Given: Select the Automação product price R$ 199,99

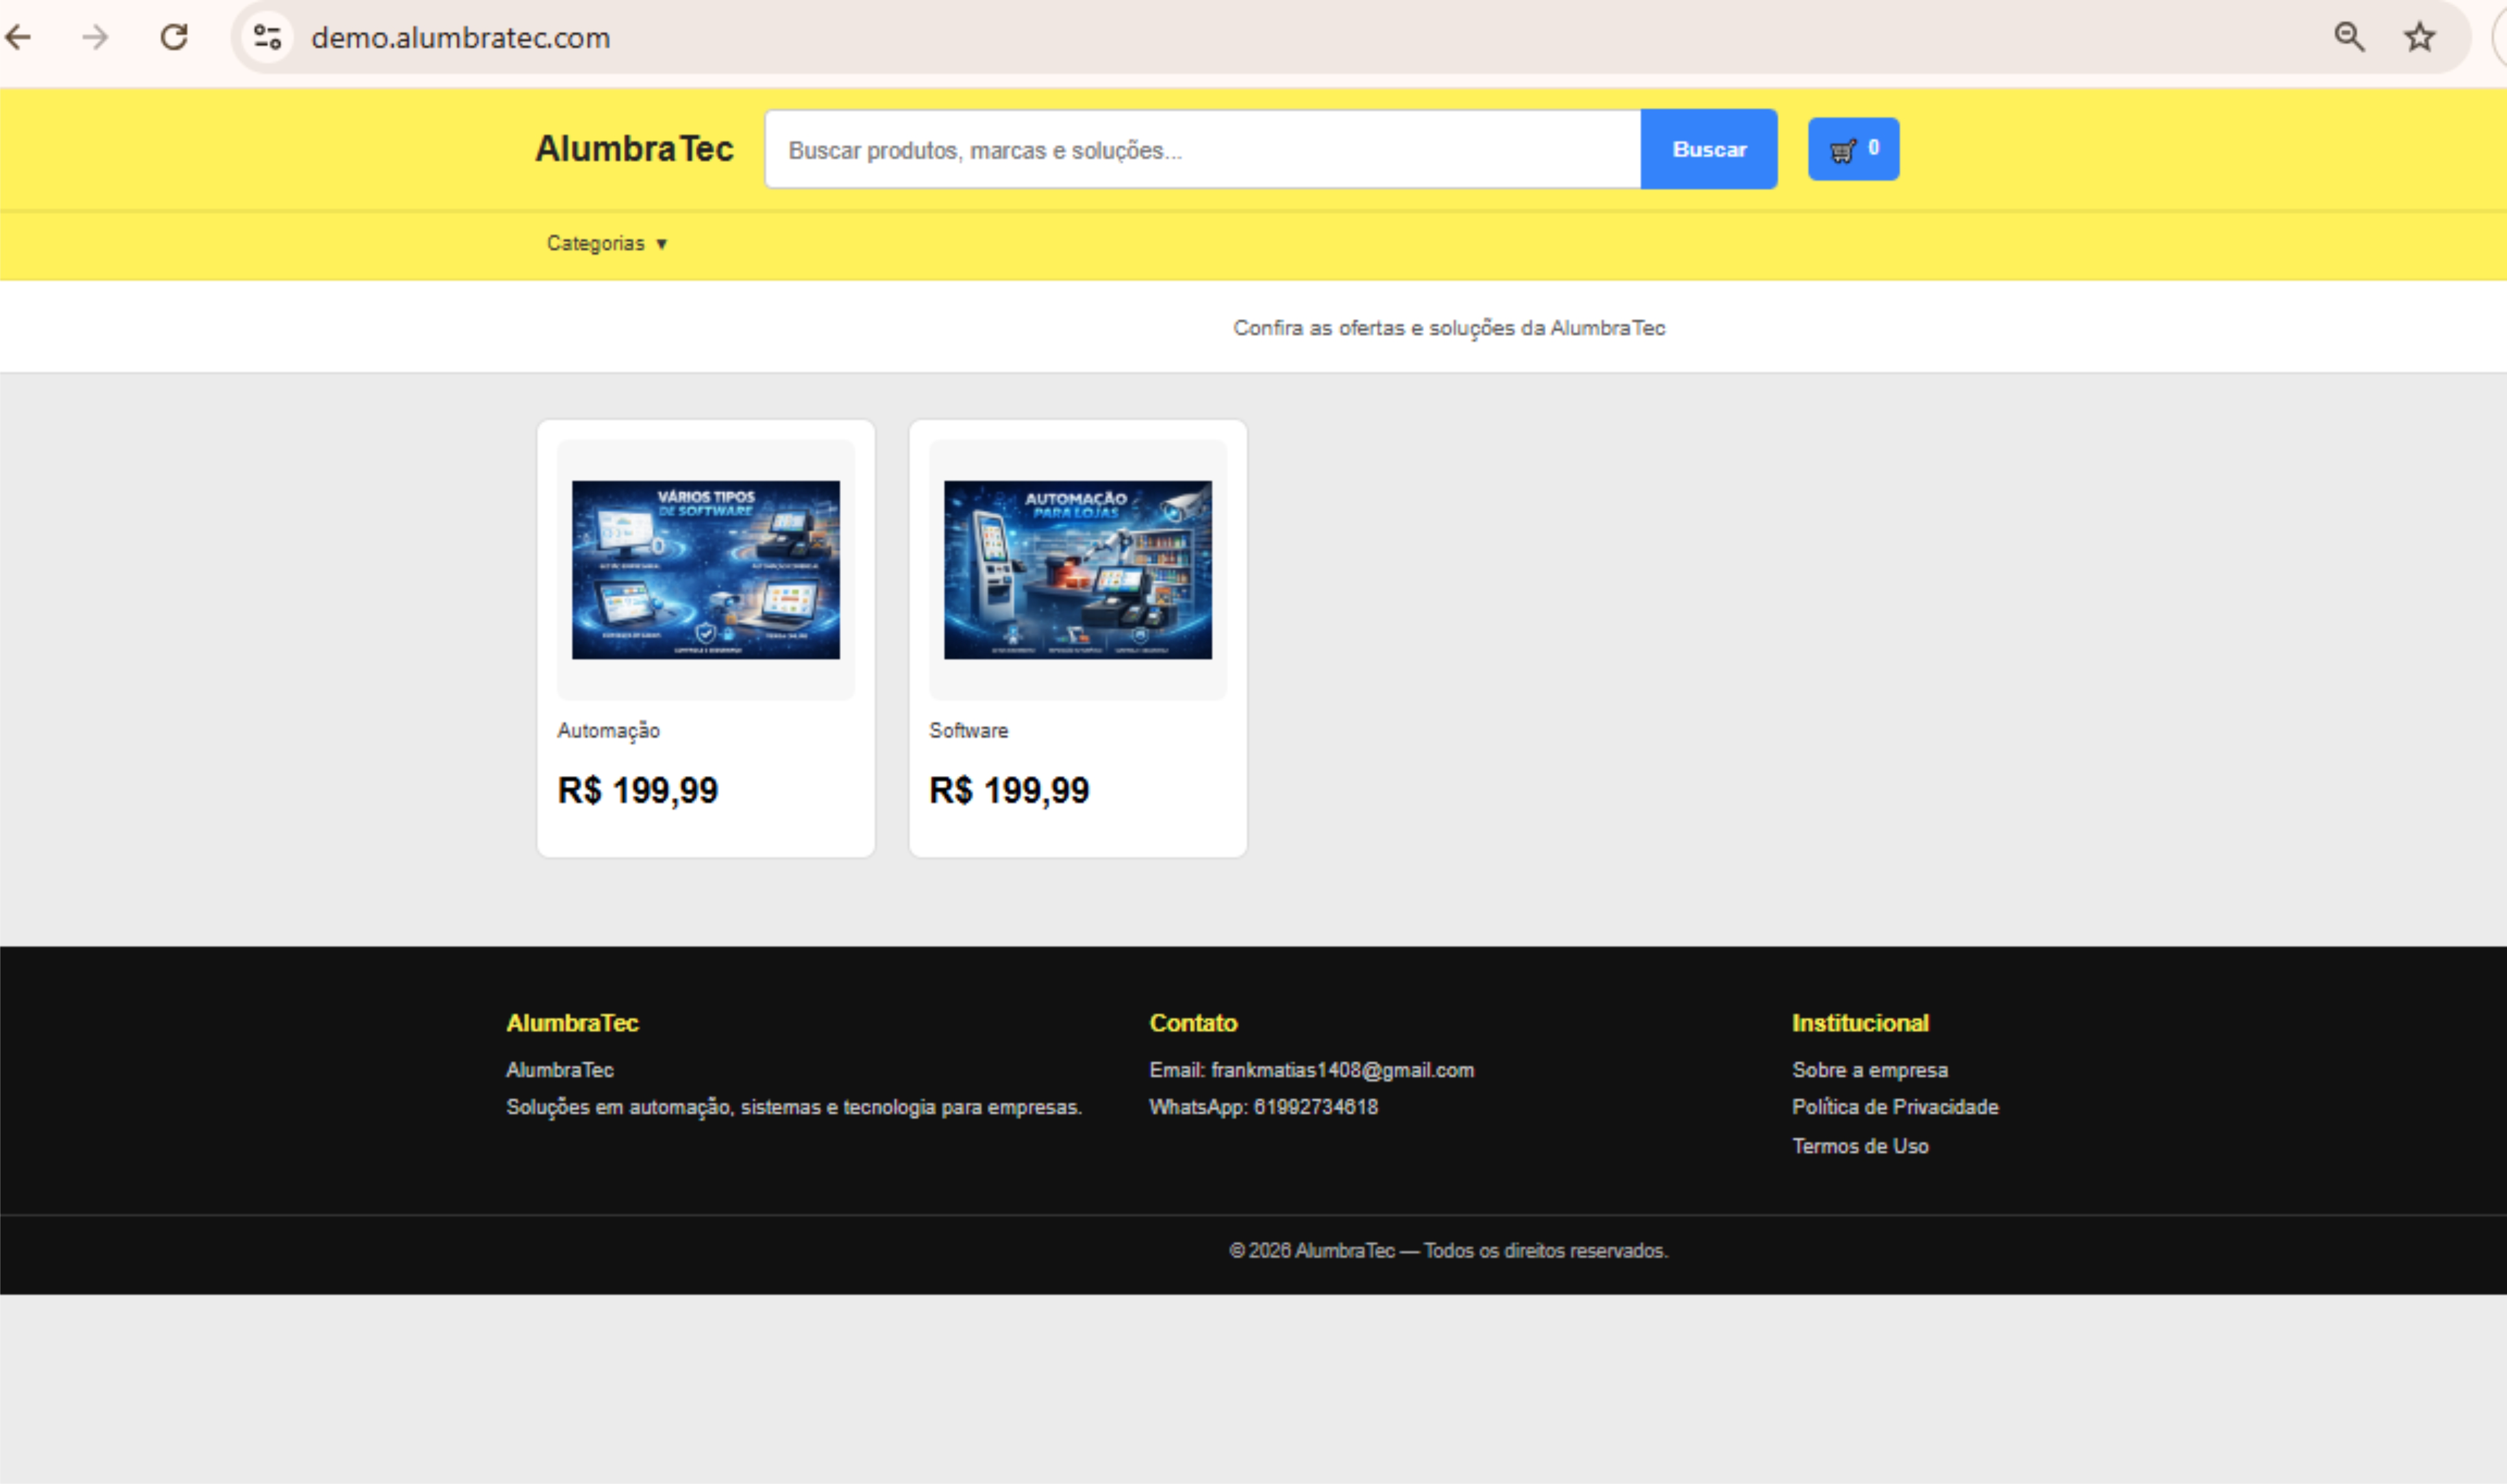Looking at the screenshot, I should (x=637, y=790).
